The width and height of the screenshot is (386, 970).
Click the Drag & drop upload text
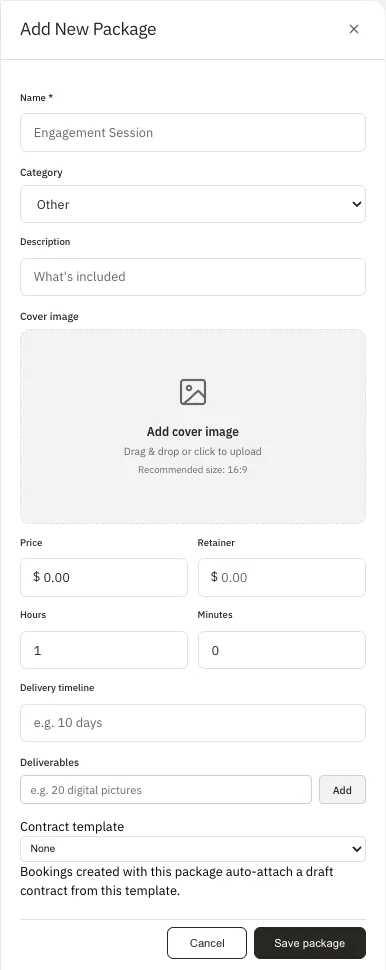click(x=193, y=452)
